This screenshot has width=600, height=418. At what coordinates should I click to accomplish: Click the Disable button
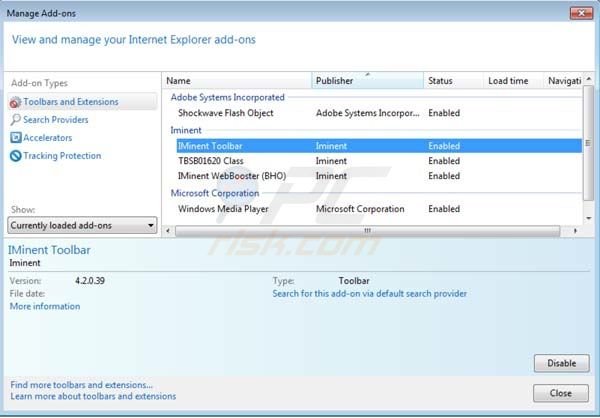pyautogui.click(x=561, y=363)
